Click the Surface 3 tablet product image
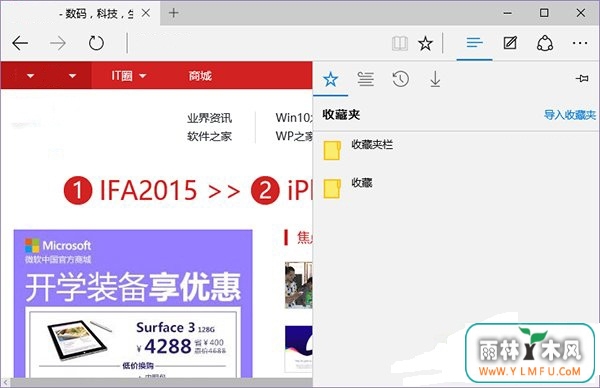Screen dimensions: 600x388 coord(81,340)
